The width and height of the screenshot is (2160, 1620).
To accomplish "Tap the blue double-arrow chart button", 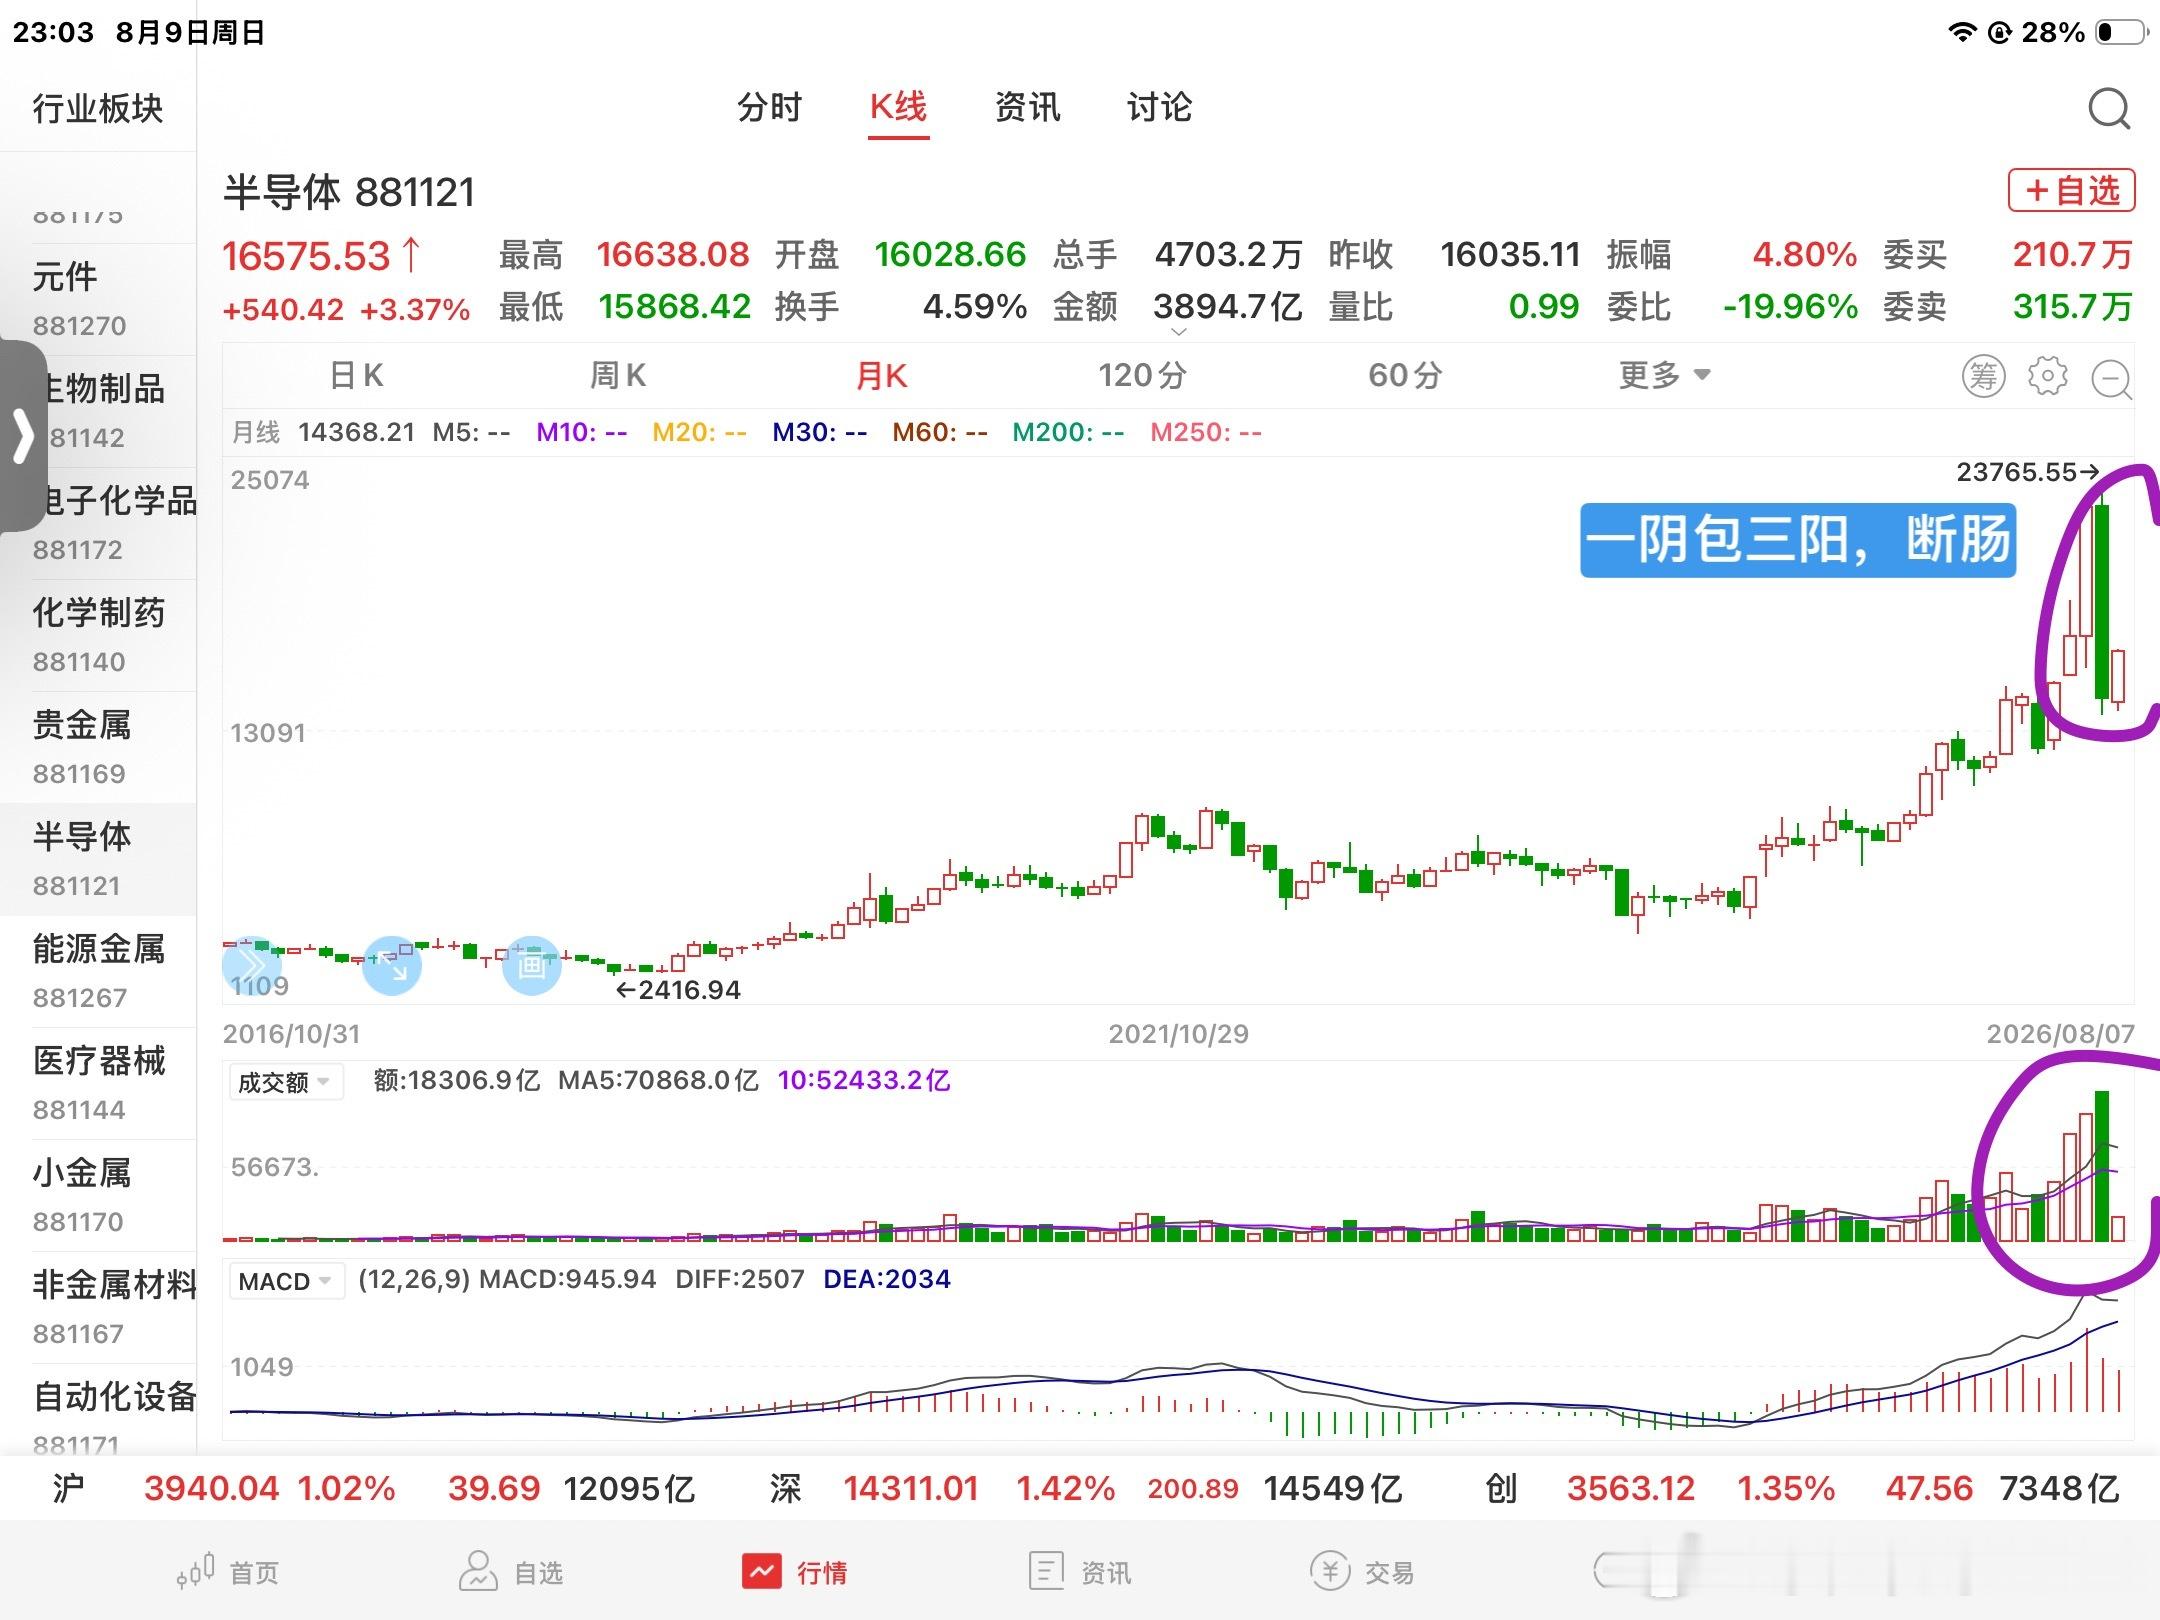I will pos(252,966).
